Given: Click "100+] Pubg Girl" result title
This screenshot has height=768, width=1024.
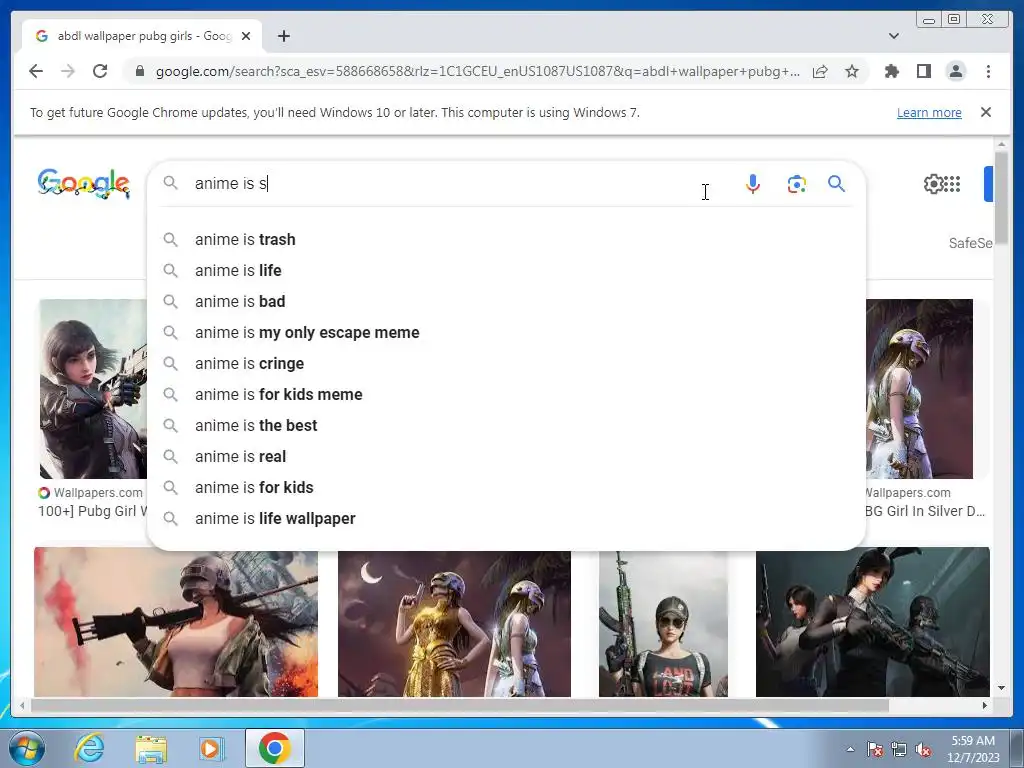Looking at the screenshot, I should point(93,511).
